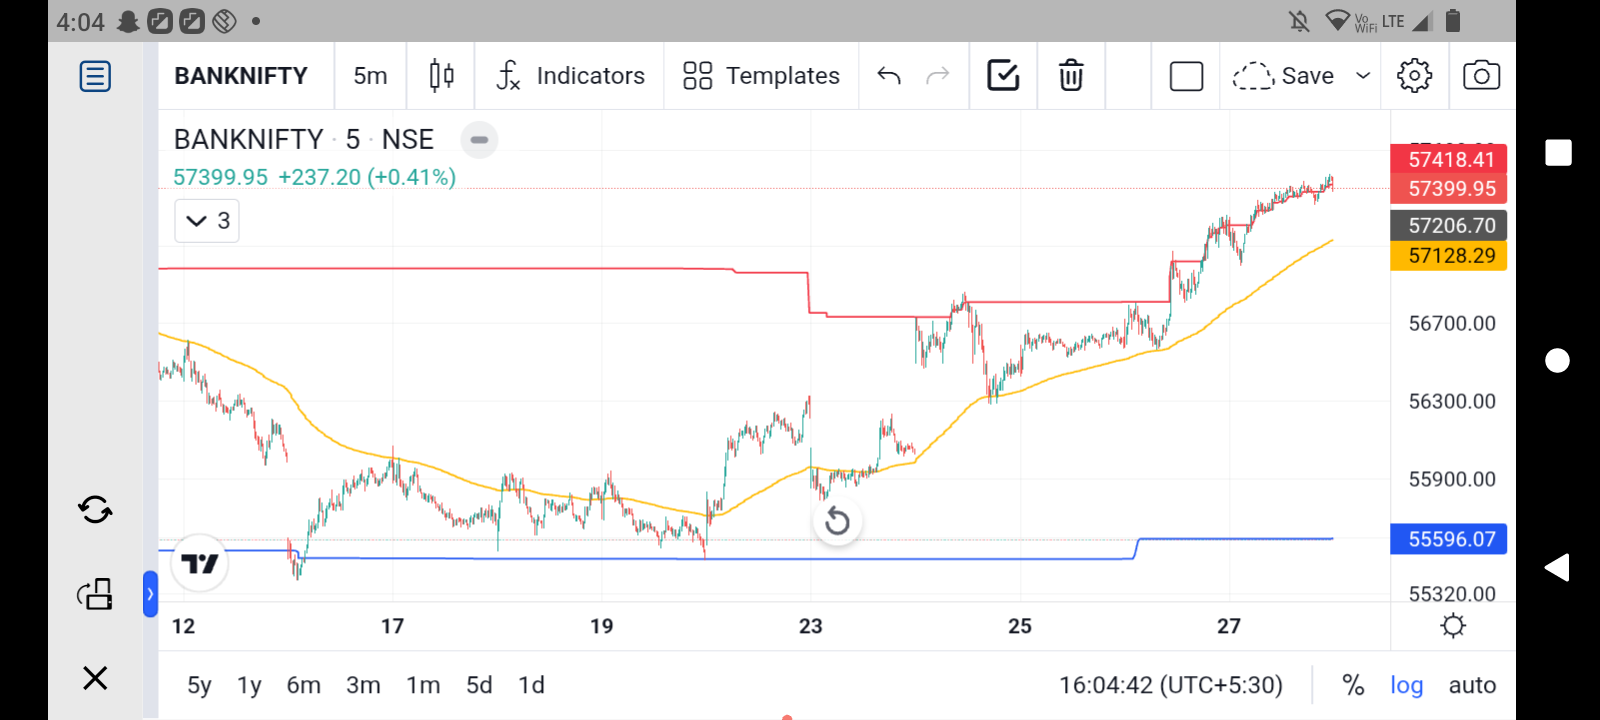The height and width of the screenshot is (720, 1600).
Task: Click the gray 57206.70 price label
Action: (x=1449, y=226)
